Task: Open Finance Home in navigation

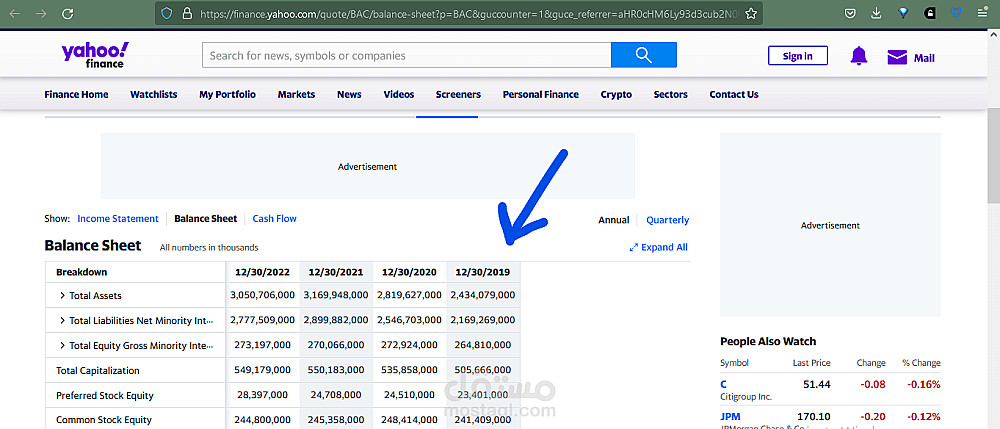Action: pyautogui.click(x=77, y=94)
